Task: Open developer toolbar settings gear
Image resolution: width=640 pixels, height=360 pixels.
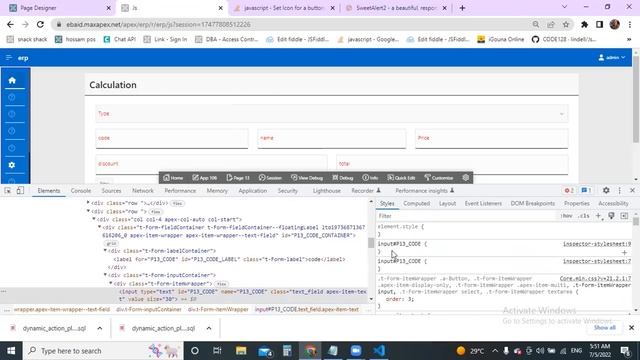Action: 466,178
